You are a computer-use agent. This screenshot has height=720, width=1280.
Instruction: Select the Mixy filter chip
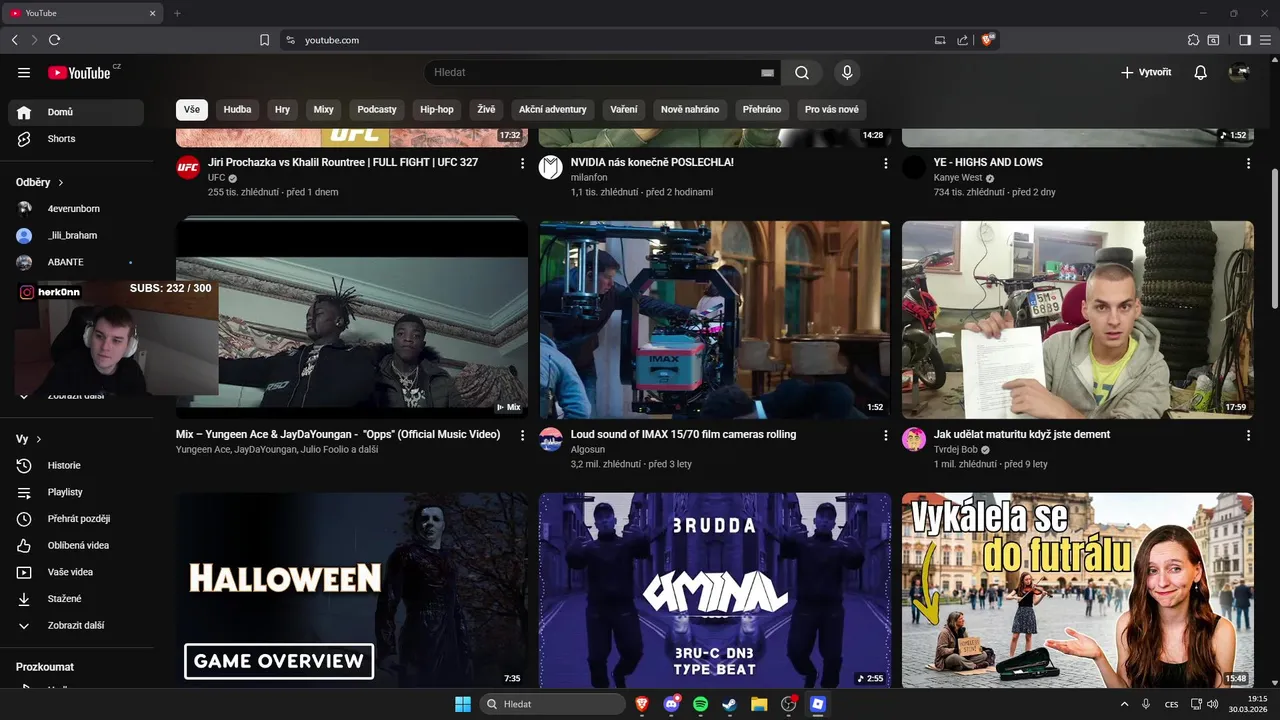323,109
